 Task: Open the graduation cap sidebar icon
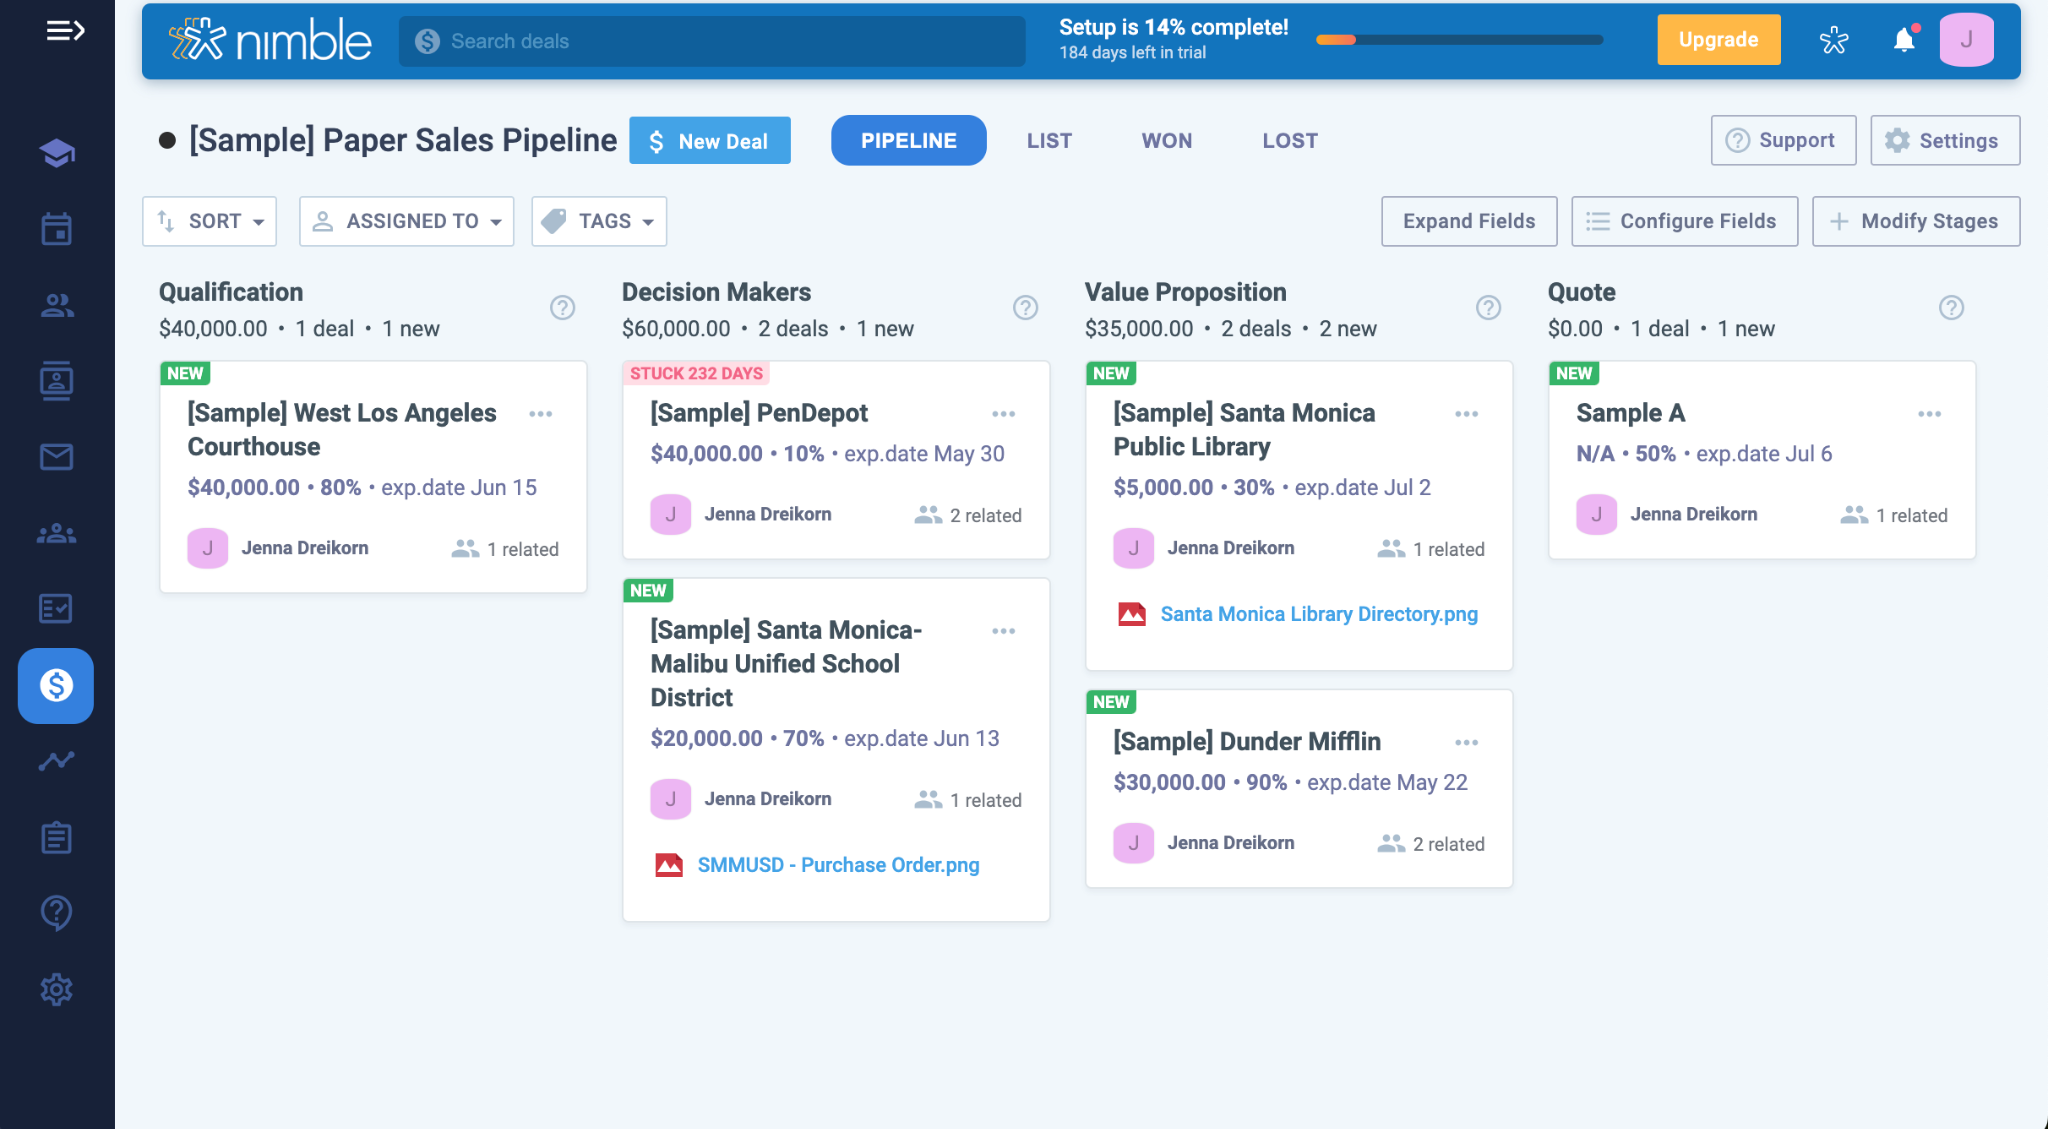pyautogui.click(x=56, y=153)
